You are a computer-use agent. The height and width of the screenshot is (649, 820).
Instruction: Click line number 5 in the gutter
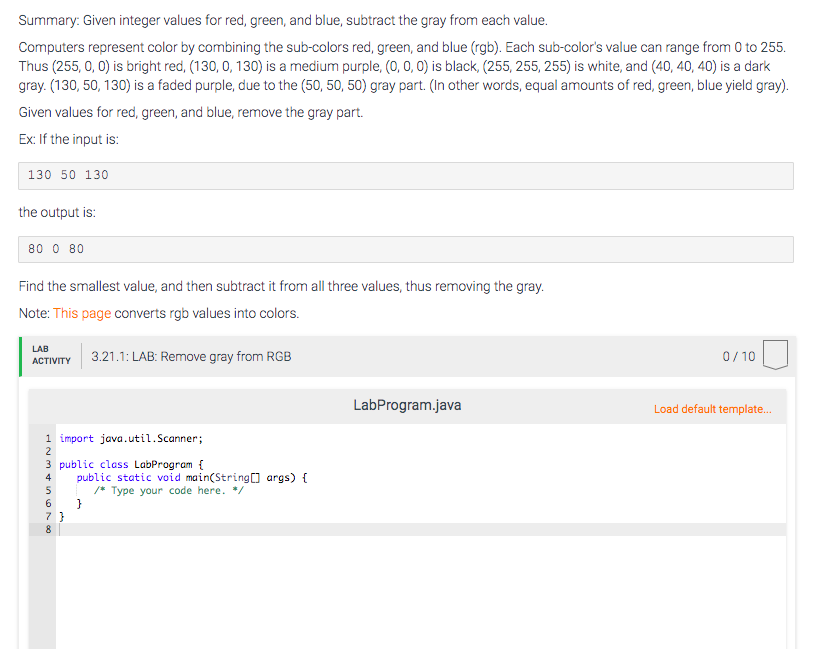point(48,490)
